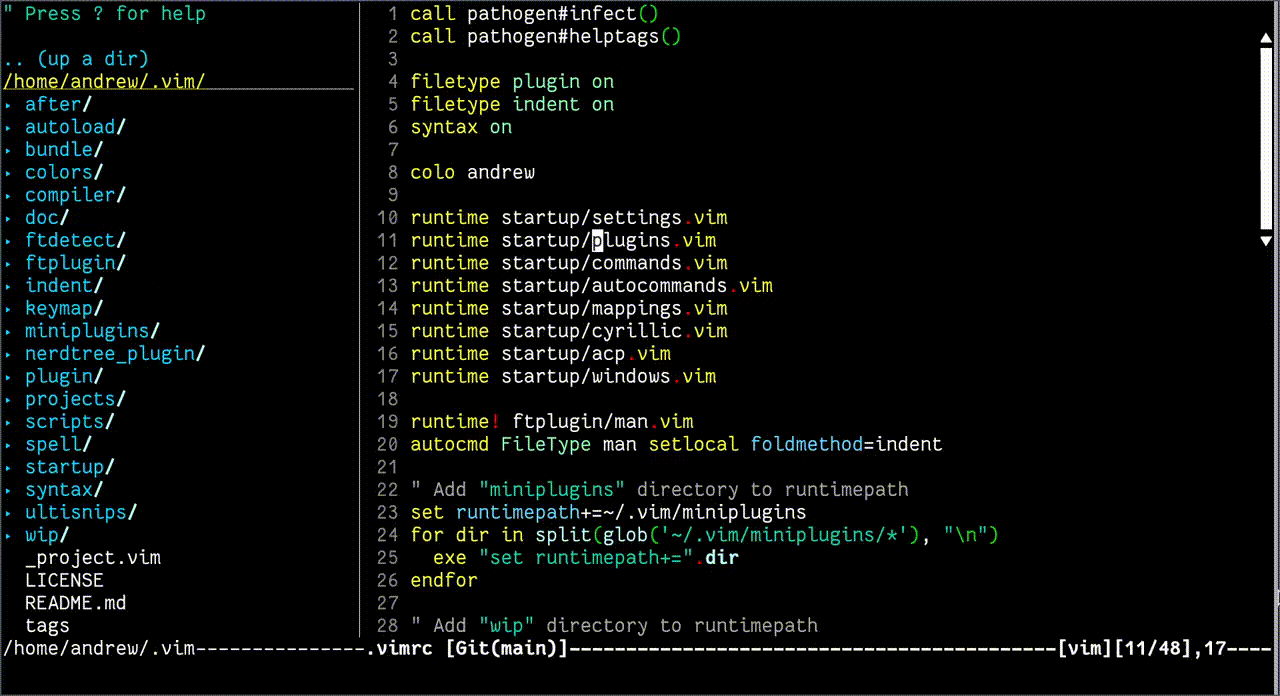The width and height of the screenshot is (1280, 696).
Task: Expand the doc/ directory arrow
Action: tap(8, 218)
